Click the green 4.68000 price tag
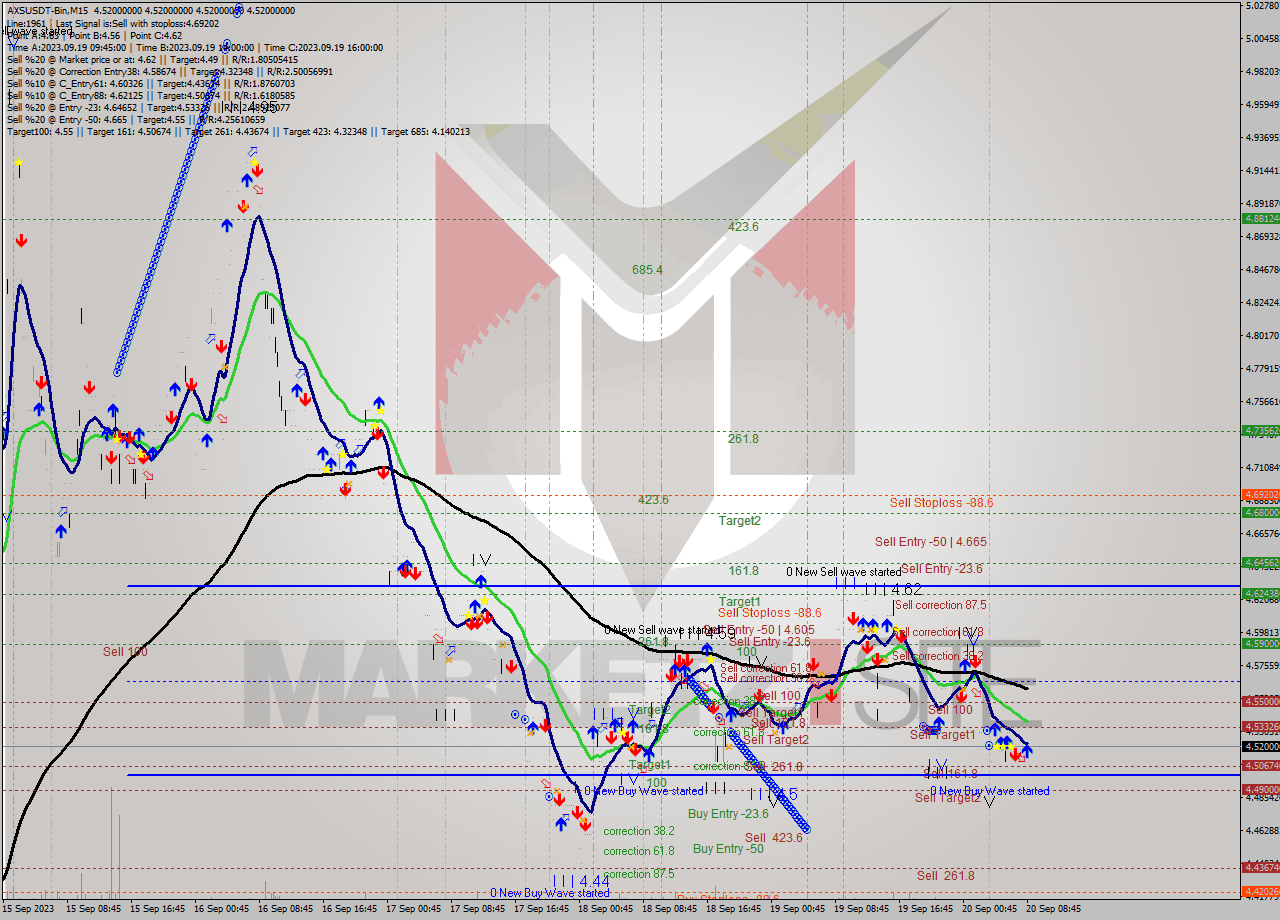Screen dimensions: 1280x920 1260,512
